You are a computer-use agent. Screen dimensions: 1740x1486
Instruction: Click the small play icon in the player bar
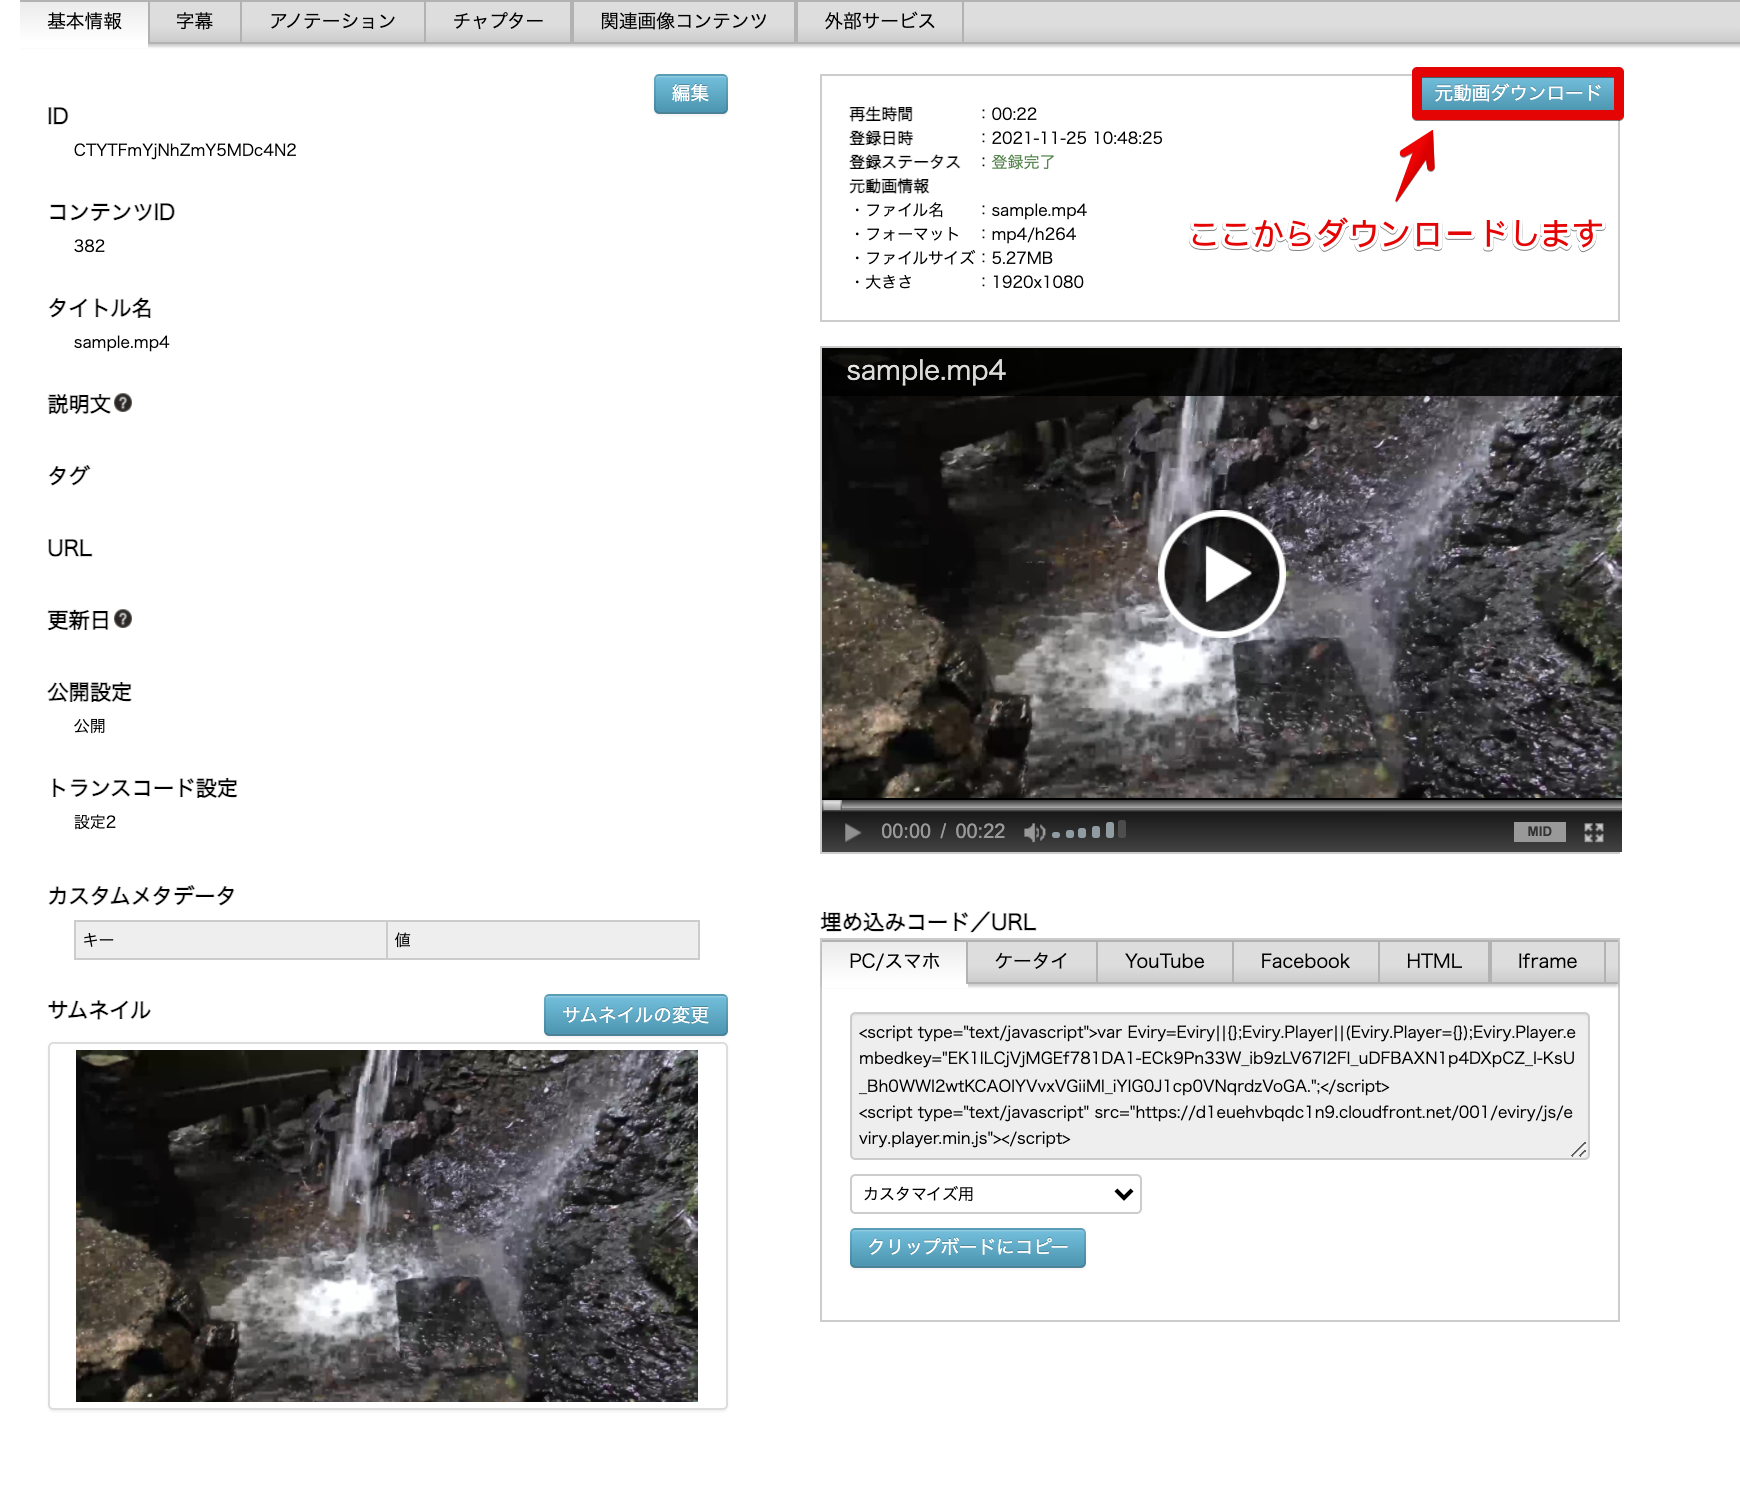click(852, 832)
